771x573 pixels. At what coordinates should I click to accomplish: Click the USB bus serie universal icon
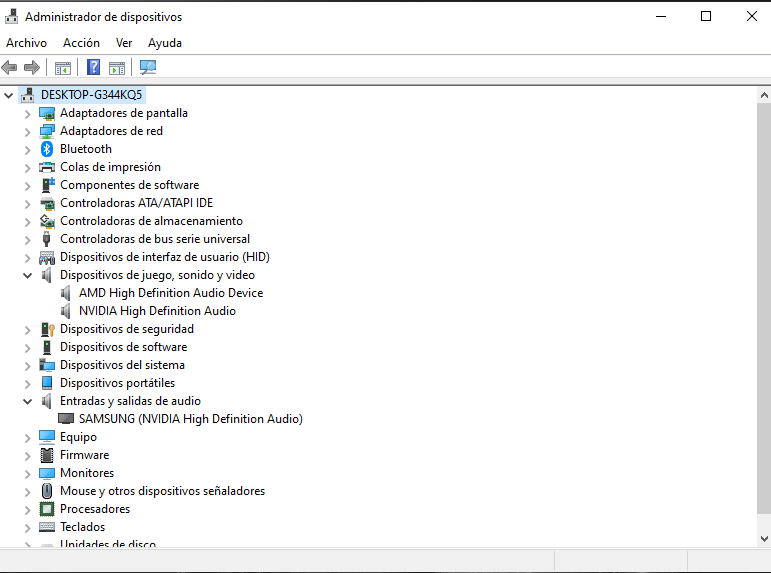click(x=47, y=239)
